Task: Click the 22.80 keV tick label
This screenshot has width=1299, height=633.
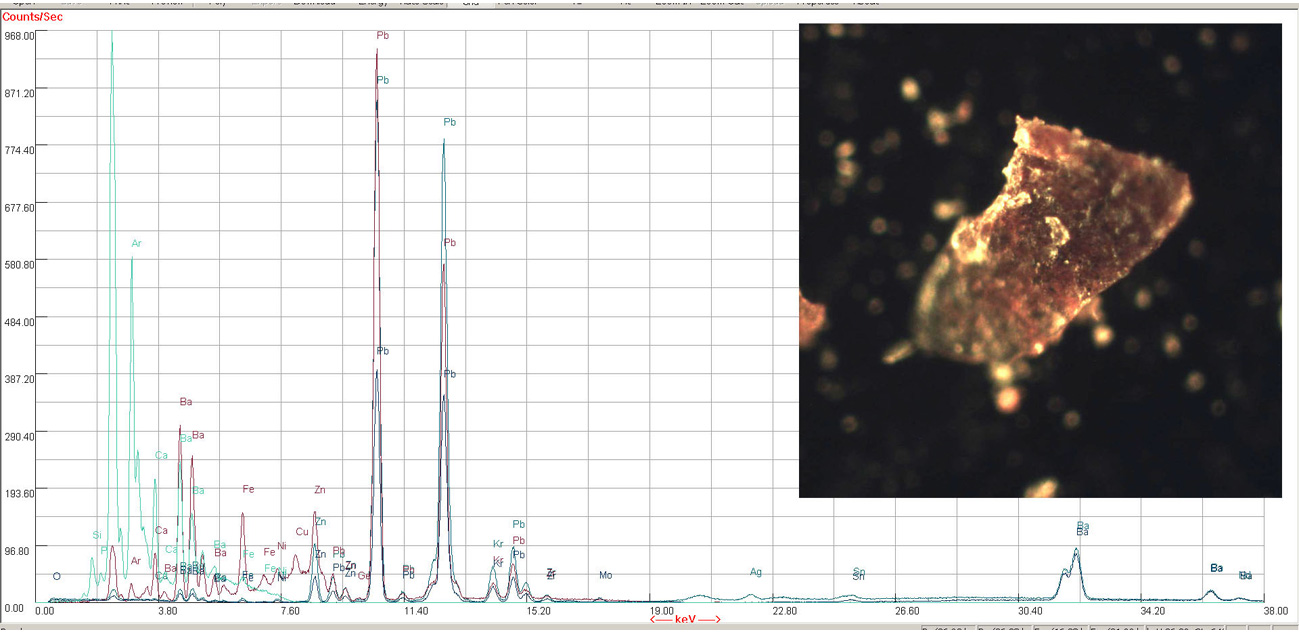Action: point(785,610)
